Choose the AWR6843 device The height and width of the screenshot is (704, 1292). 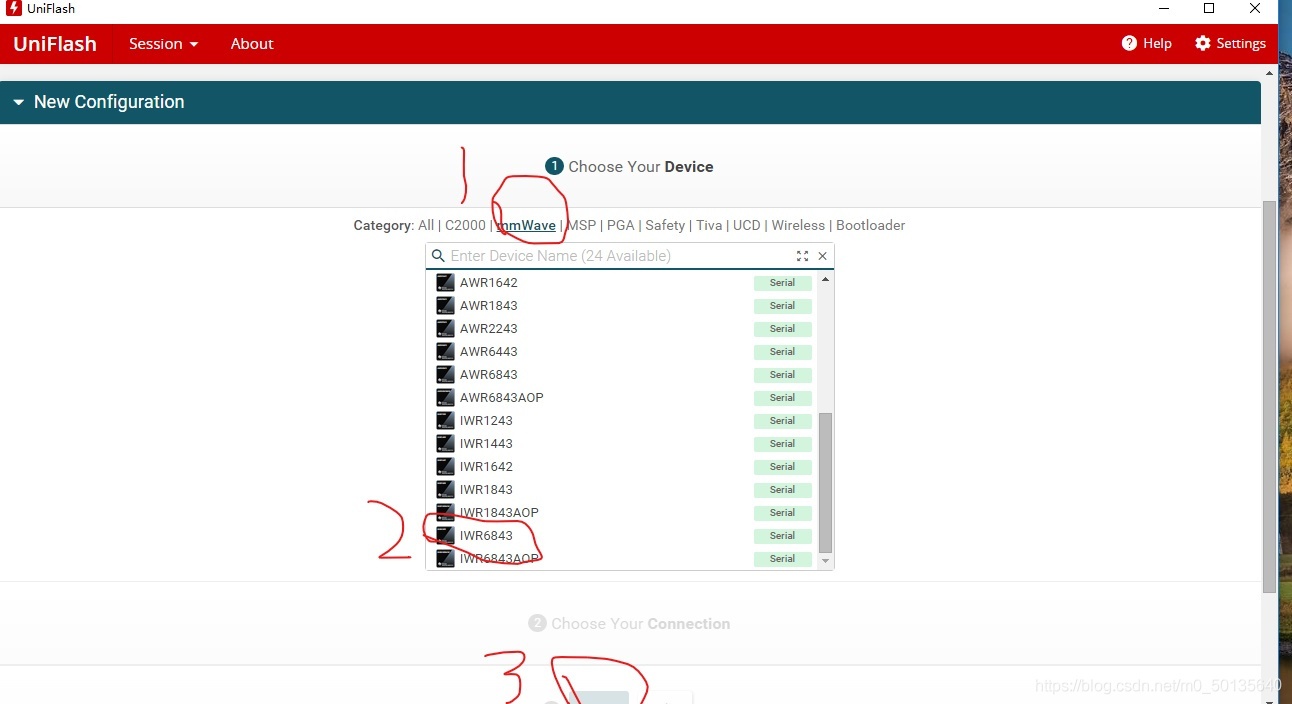pos(624,375)
